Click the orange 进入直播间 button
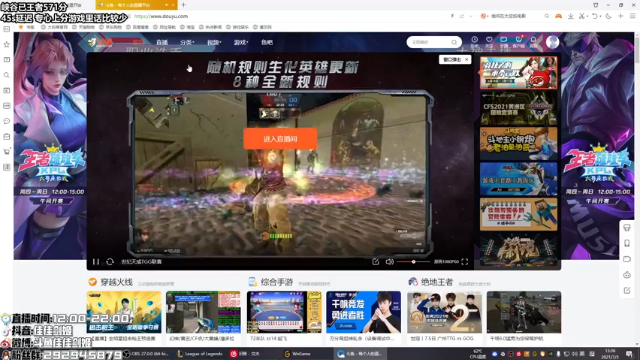The height and width of the screenshot is (360, 640). pos(280,139)
